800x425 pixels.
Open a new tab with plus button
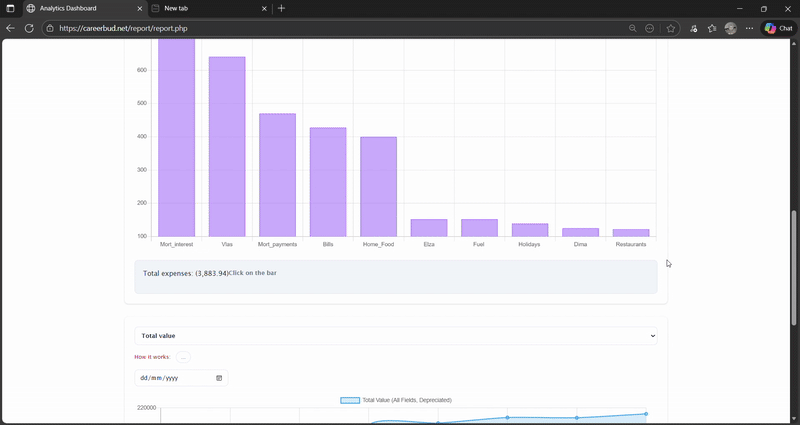point(281,8)
